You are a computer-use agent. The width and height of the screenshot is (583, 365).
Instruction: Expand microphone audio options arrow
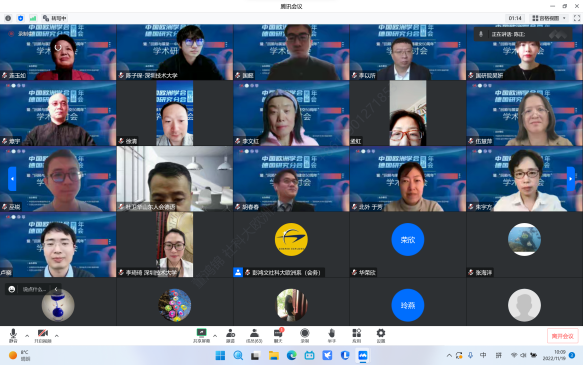click(27, 336)
